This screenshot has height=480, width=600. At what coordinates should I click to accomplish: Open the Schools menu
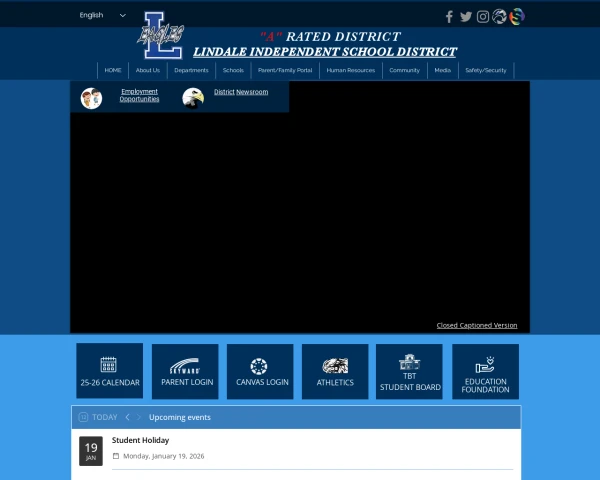tap(233, 70)
